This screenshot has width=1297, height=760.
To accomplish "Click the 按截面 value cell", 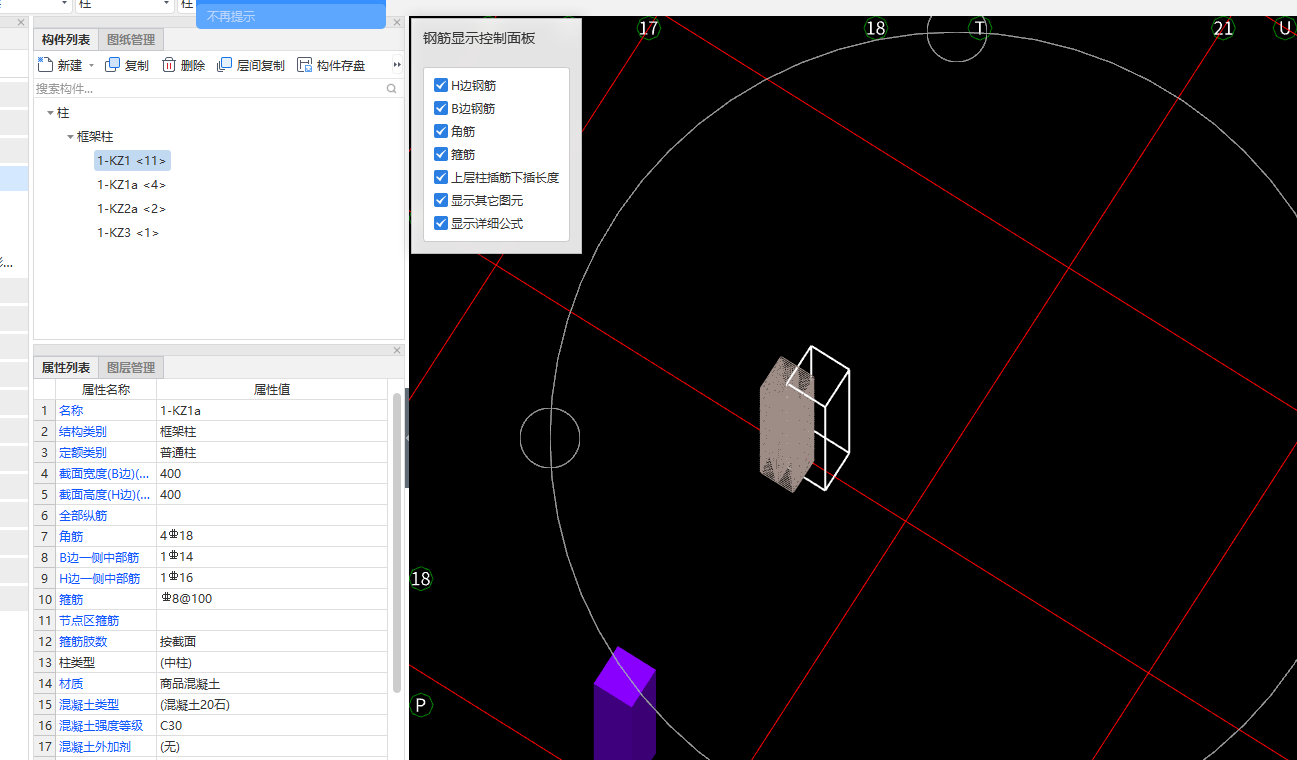I will pos(272,642).
